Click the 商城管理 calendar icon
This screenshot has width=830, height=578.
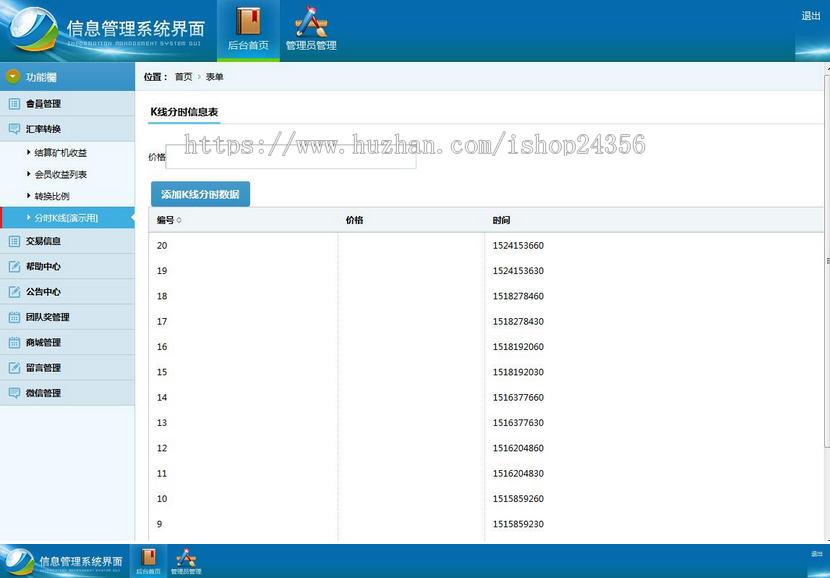14,342
